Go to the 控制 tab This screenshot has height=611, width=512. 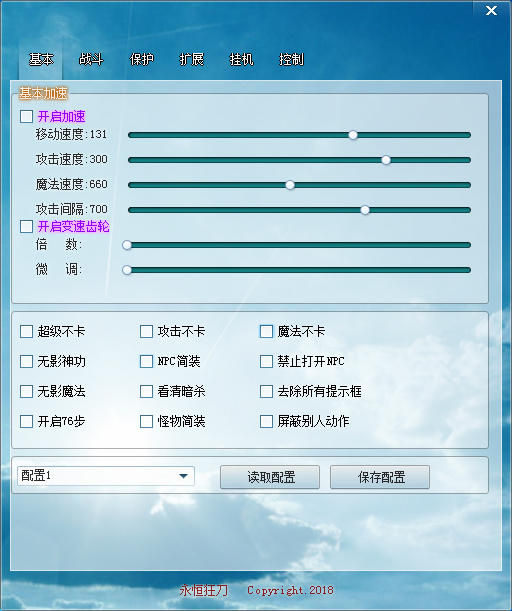pyautogui.click(x=291, y=60)
